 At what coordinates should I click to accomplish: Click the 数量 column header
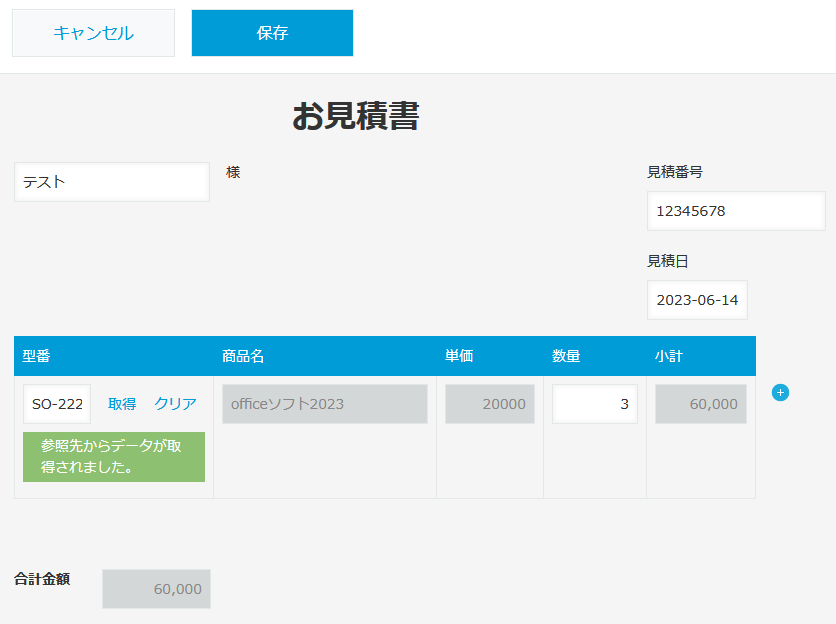pyautogui.click(x=566, y=356)
